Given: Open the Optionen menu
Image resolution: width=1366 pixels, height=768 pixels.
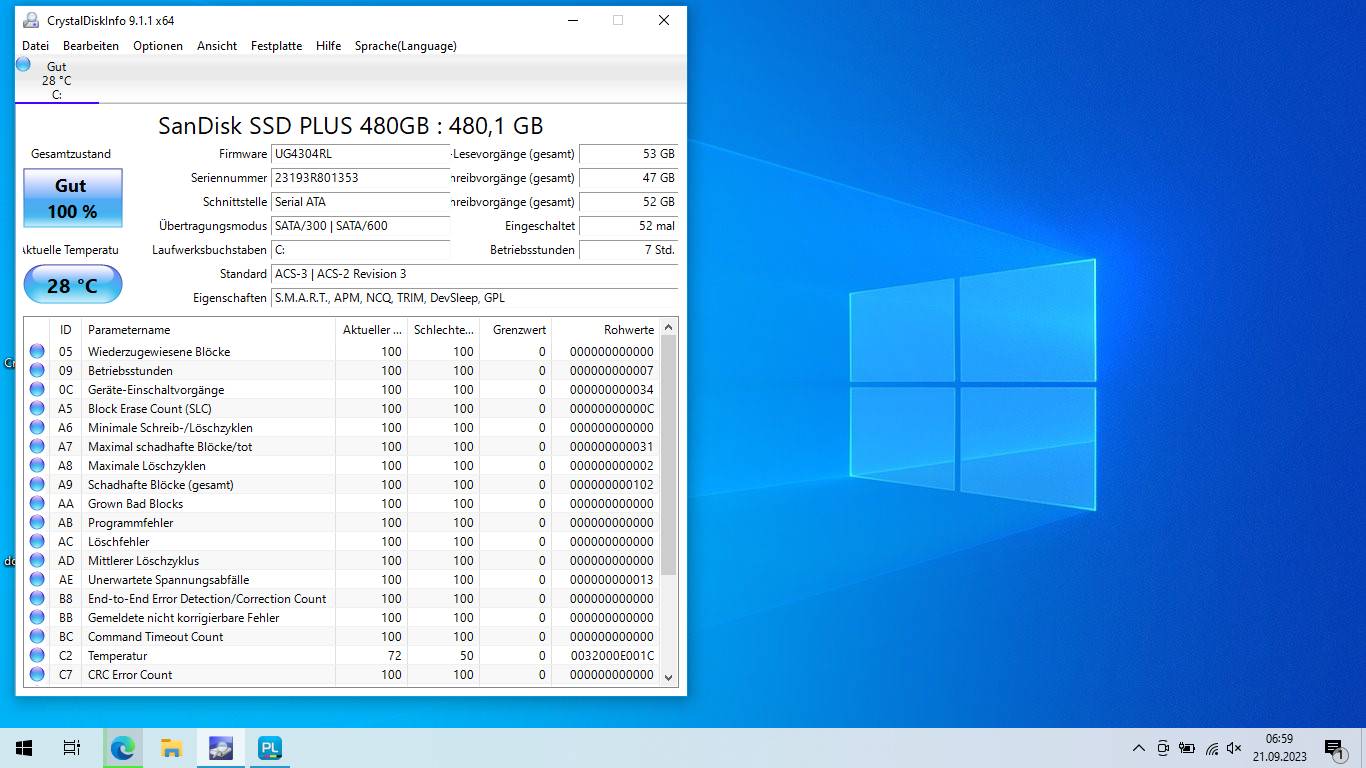Looking at the screenshot, I should pos(158,46).
